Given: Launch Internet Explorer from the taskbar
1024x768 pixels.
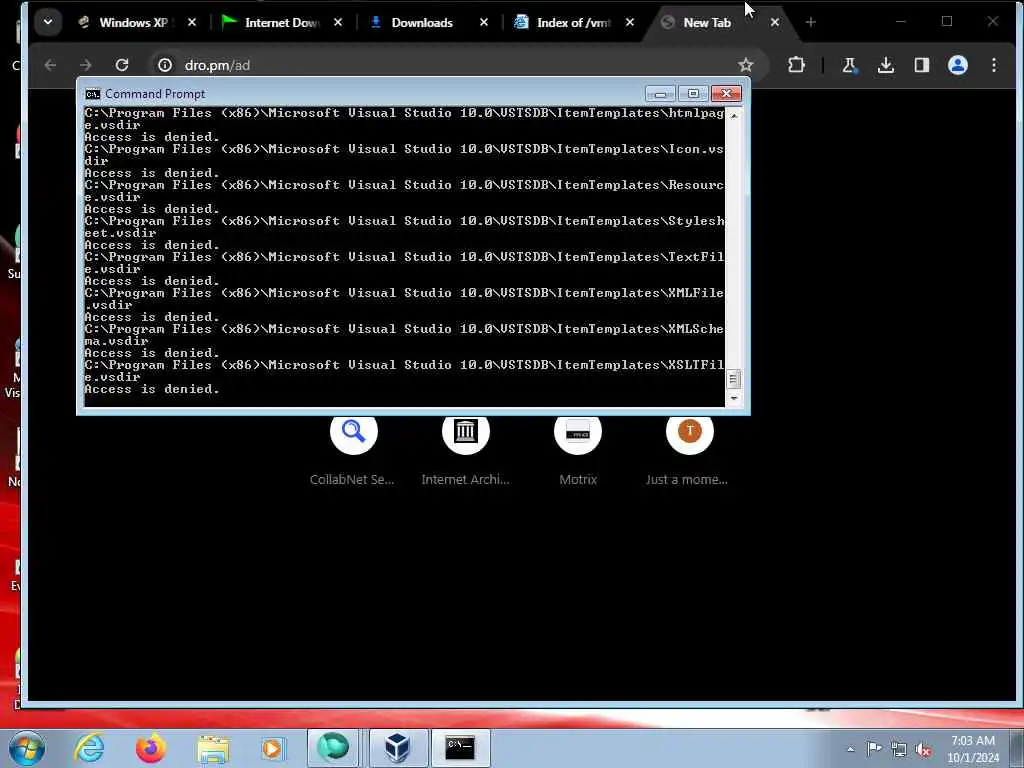Looking at the screenshot, I should [89, 748].
